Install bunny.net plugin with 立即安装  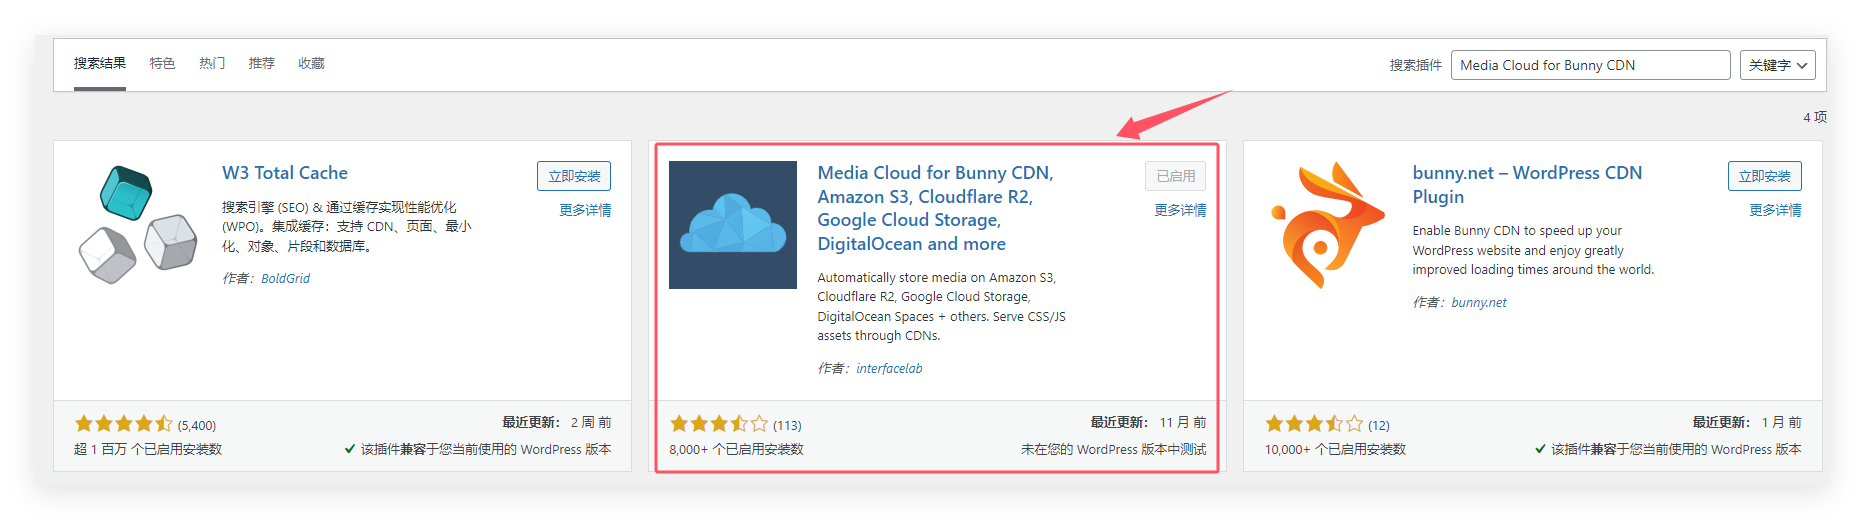click(1765, 176)
